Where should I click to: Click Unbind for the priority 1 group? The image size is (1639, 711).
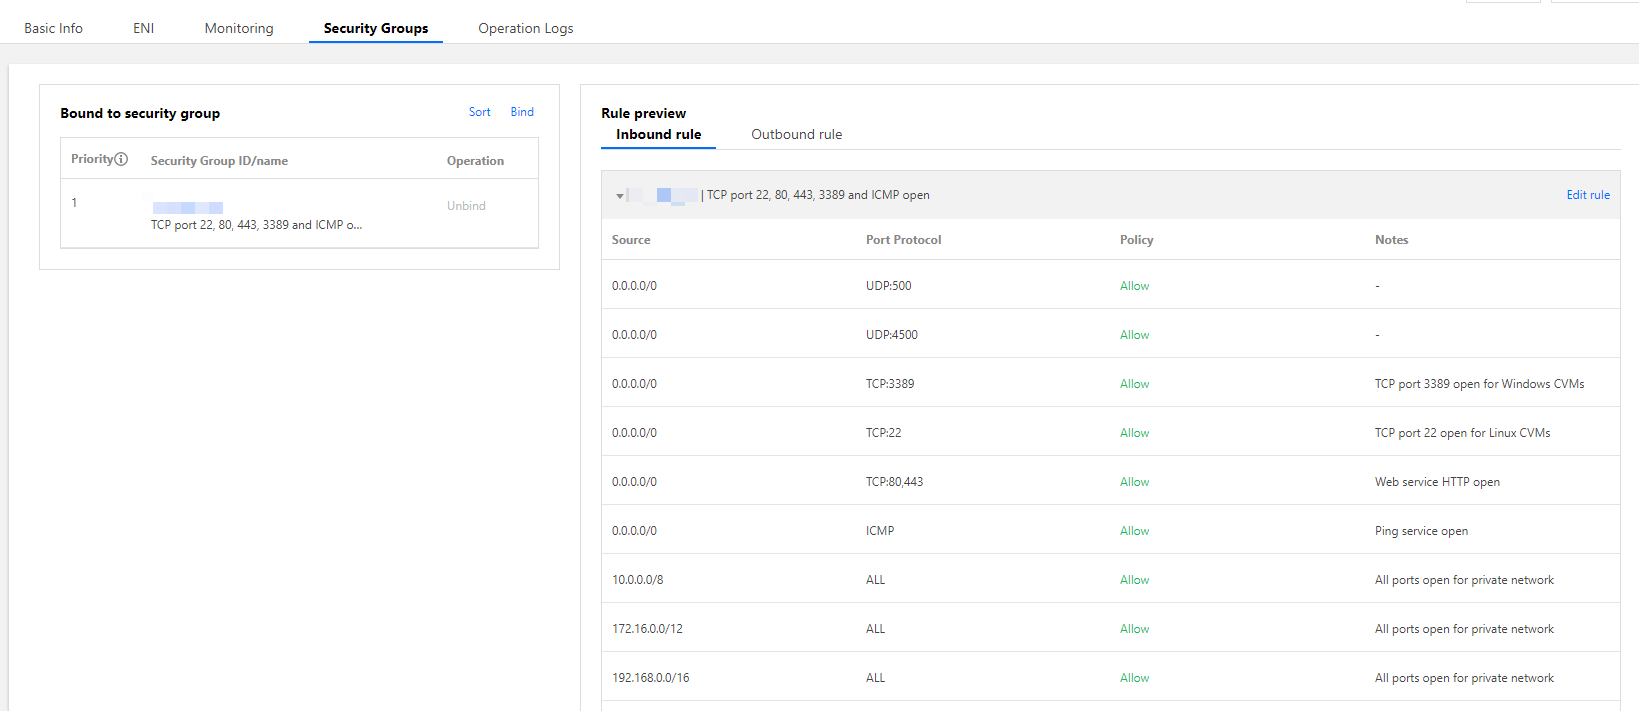click(466, 206)
